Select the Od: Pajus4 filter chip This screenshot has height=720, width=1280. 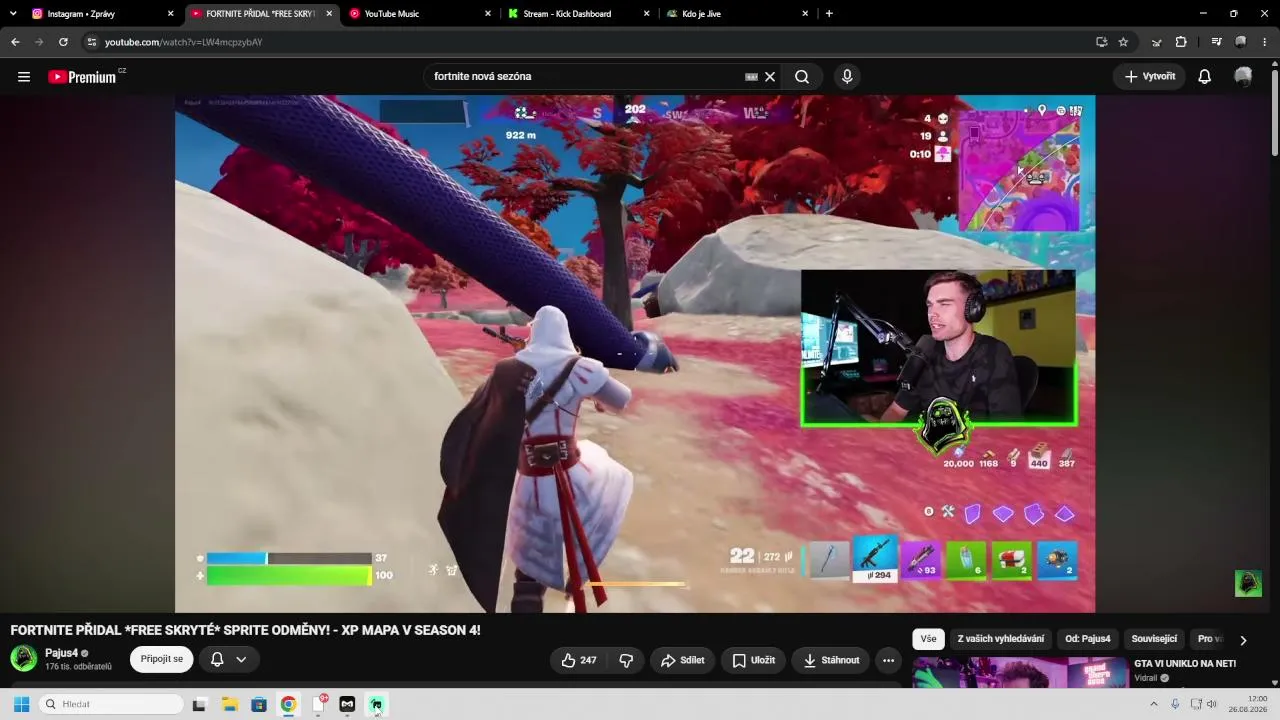coord(1088,639)
